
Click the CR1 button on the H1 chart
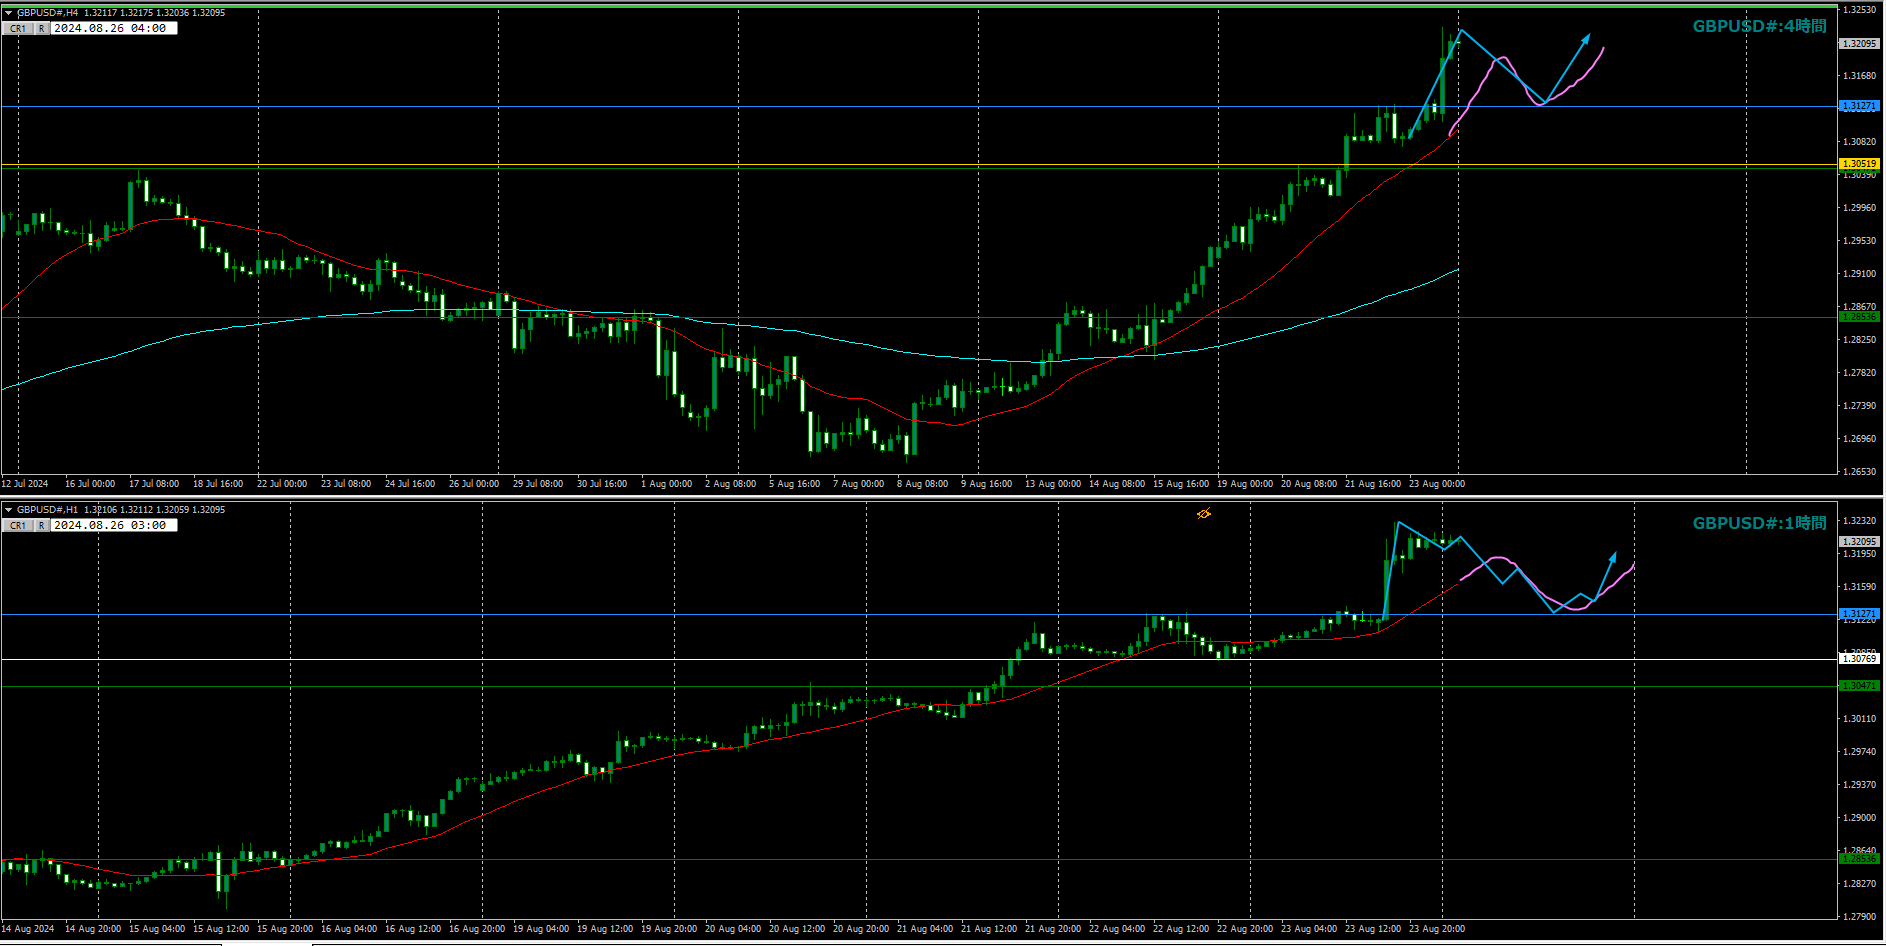(18, 526)
